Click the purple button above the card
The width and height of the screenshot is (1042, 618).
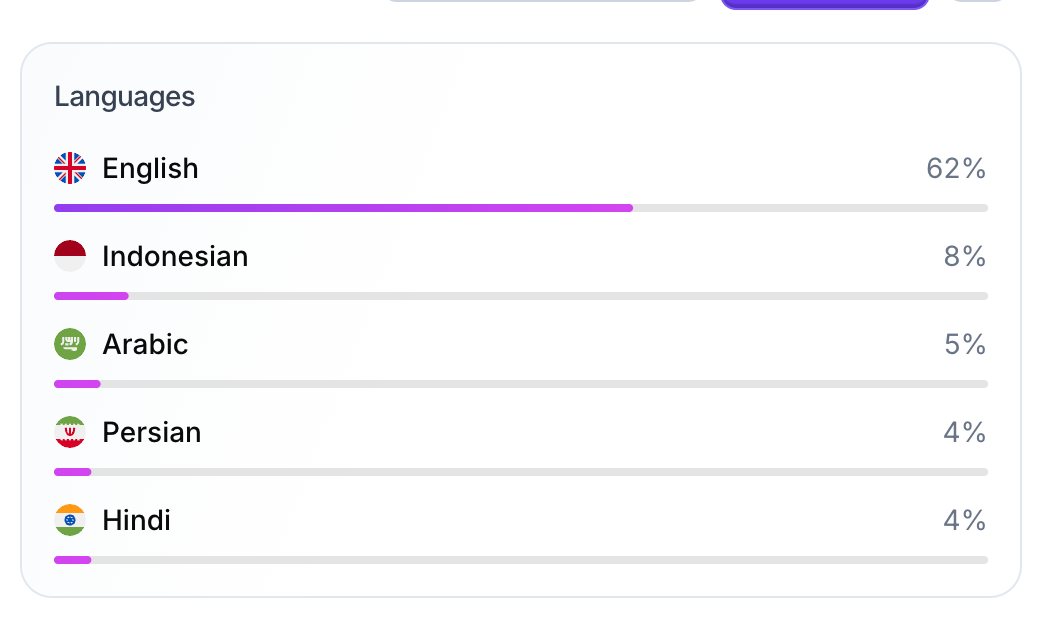click(x=825, y=4)
